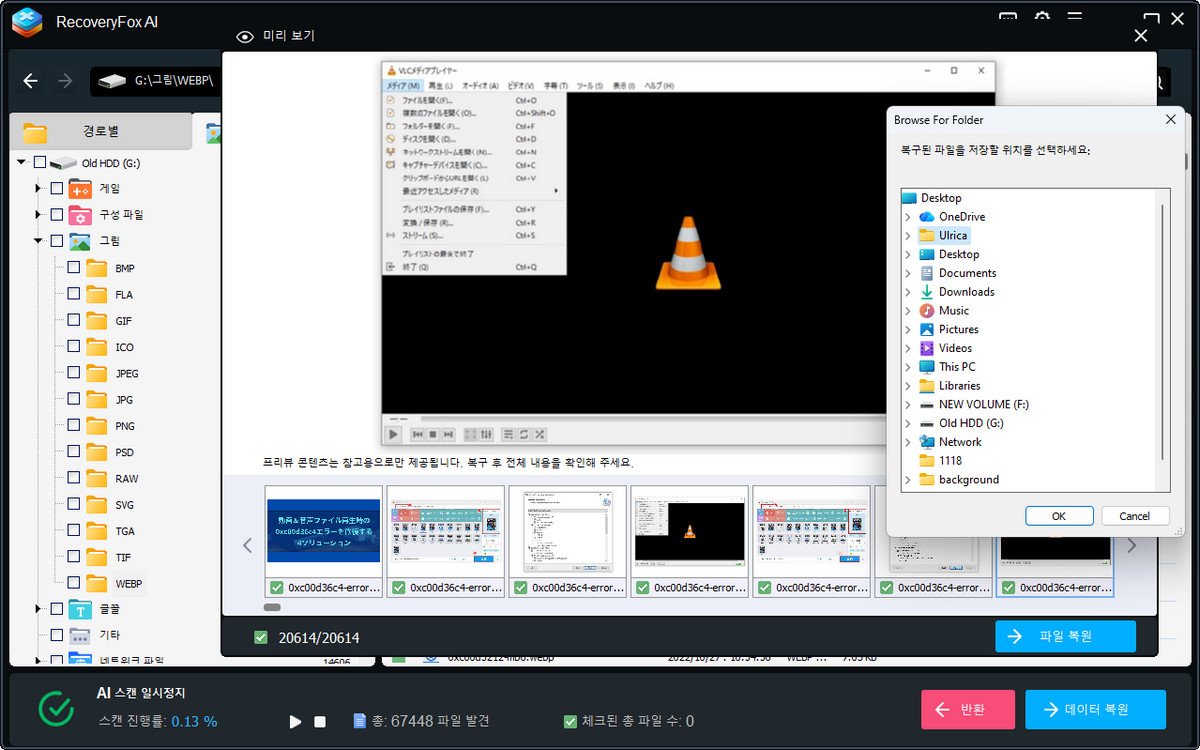Stop the scan with the stop icon
1200x750 pixels.
pos(320,721)
